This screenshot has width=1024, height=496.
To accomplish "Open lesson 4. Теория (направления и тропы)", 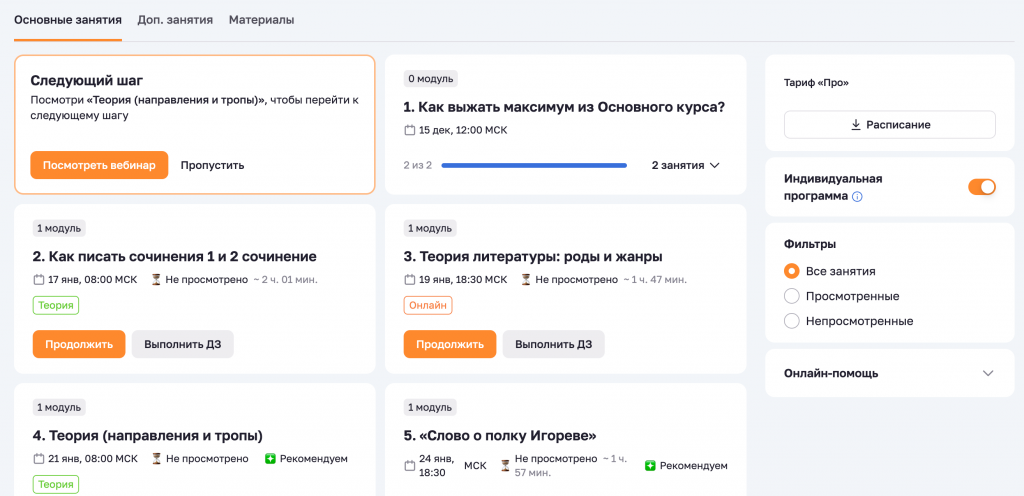I will click(x=148, y=435).
